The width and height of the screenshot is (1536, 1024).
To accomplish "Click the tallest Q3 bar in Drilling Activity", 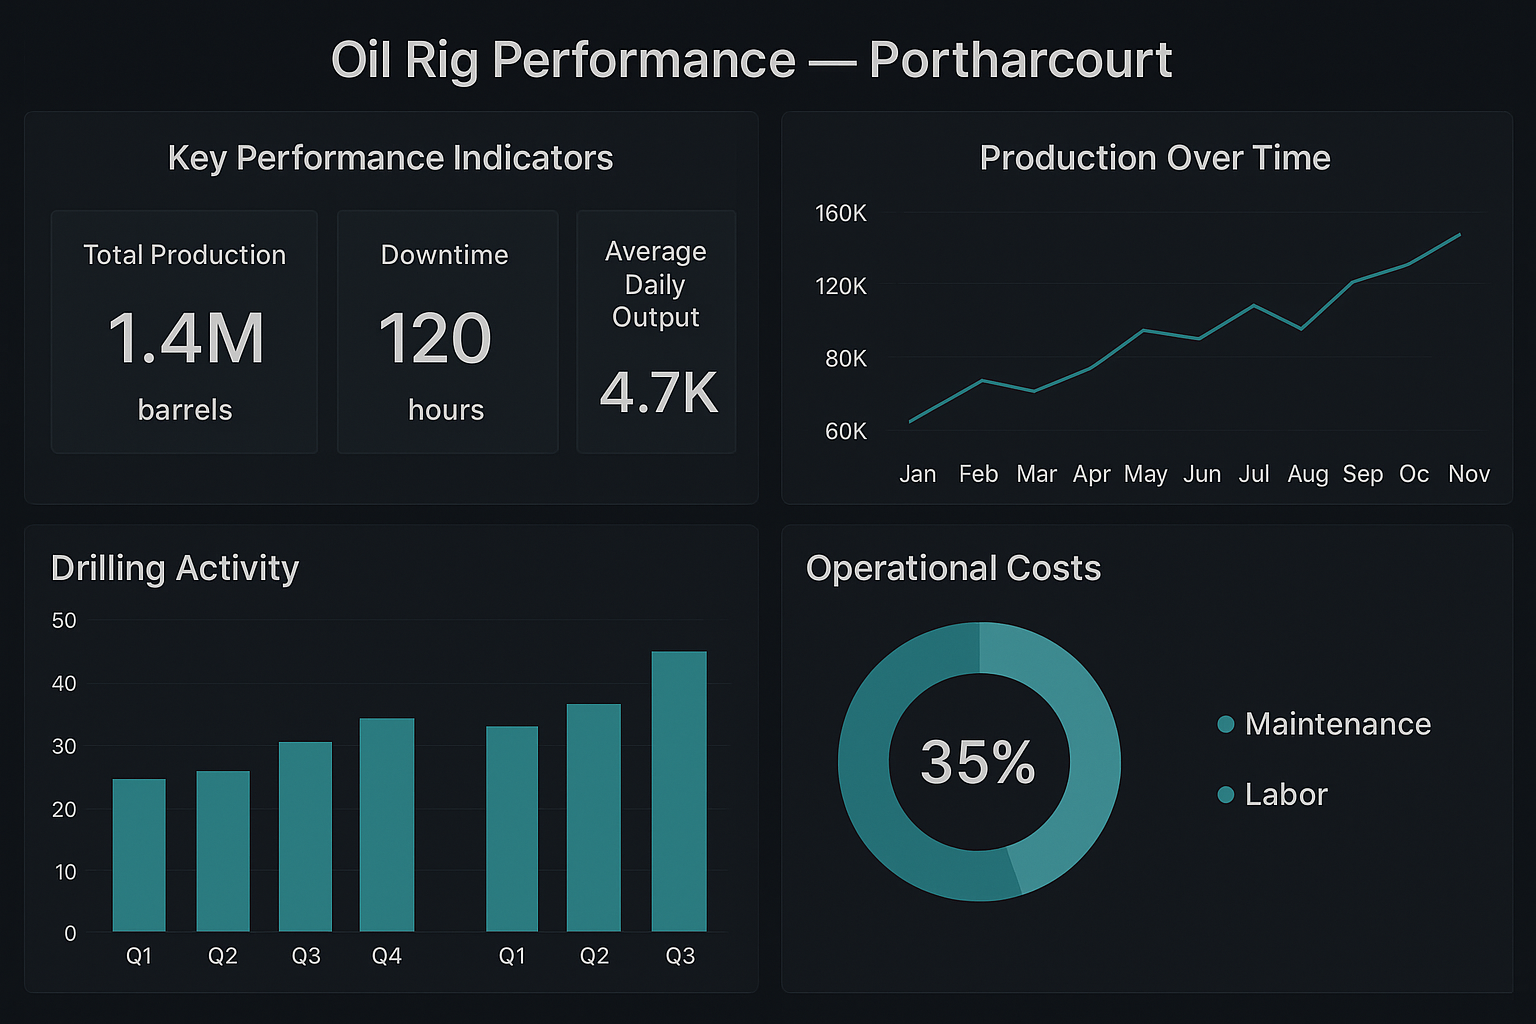I will (x=679, y=790).
